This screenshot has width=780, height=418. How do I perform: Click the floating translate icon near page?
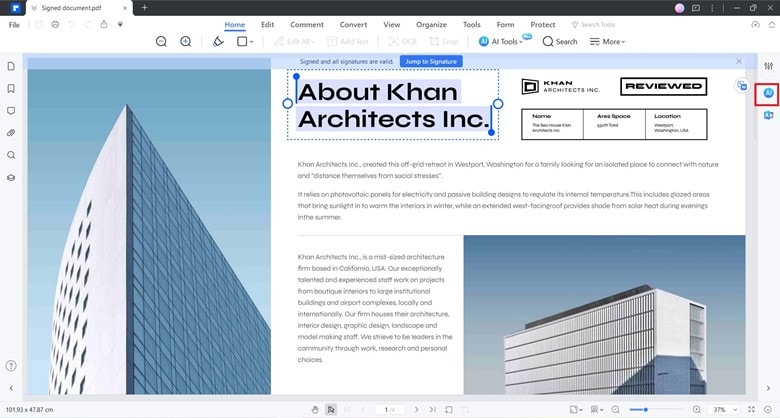(x=742, y=86)
